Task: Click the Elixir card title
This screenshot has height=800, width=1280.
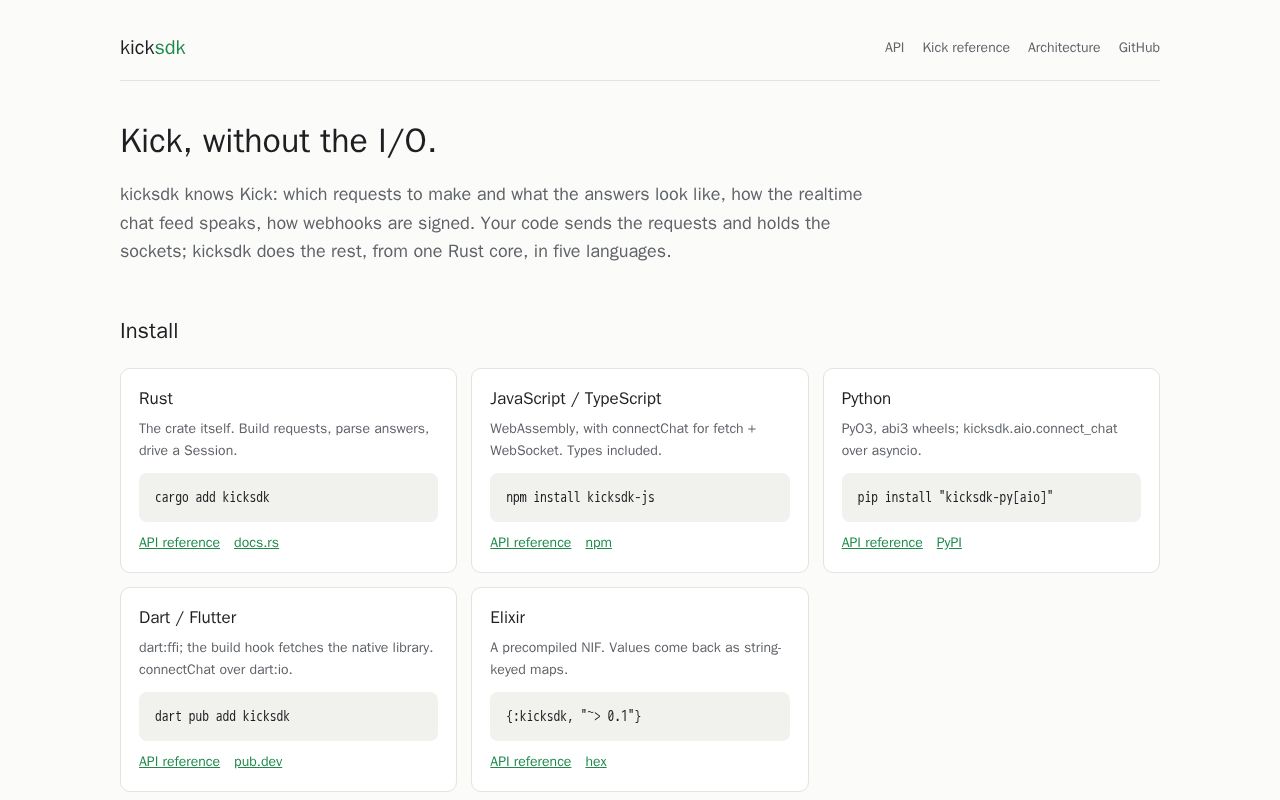Action: (x=507, y=617)
